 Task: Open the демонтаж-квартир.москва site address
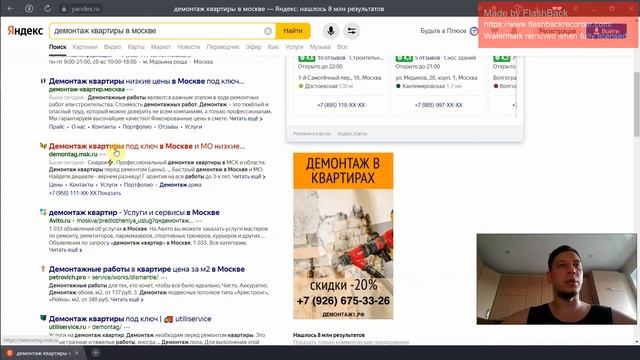coord(87,89)
